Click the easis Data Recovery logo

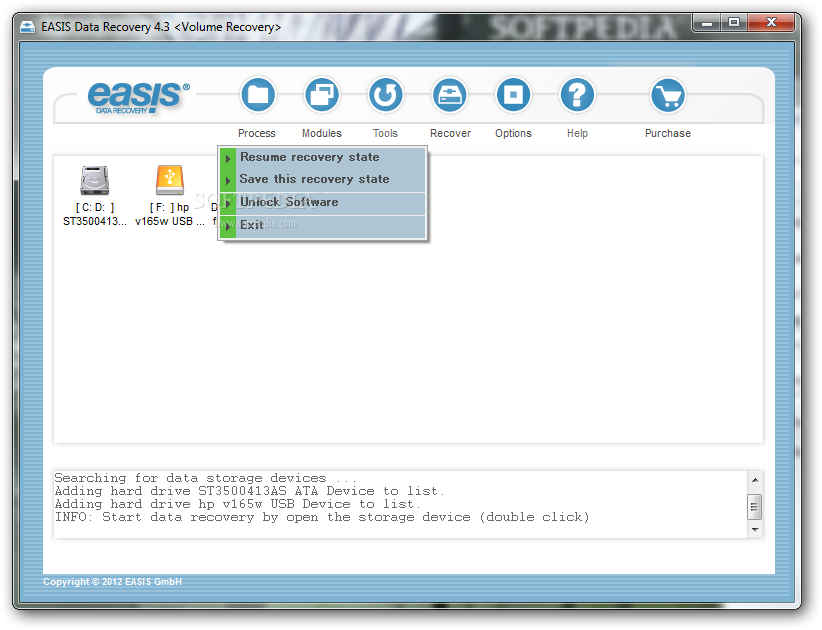(x=138, y=97)
